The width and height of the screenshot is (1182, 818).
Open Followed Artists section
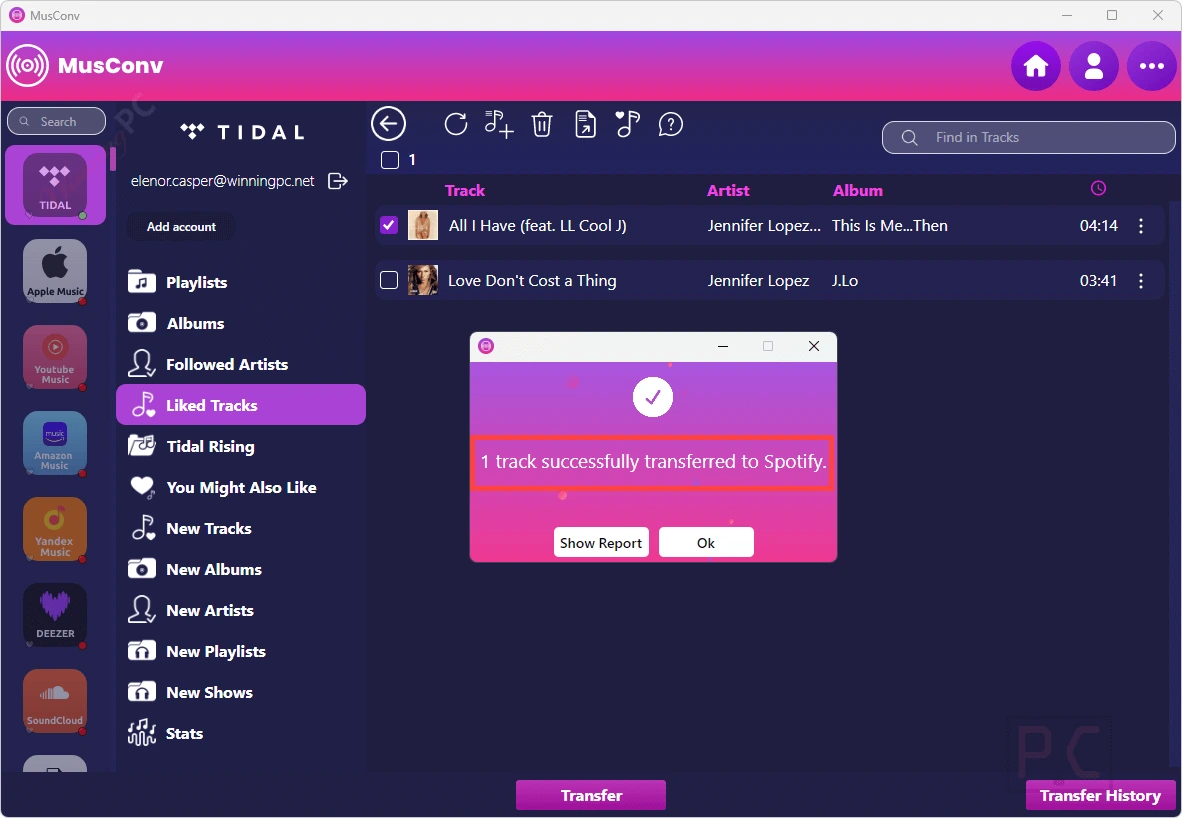241,365
